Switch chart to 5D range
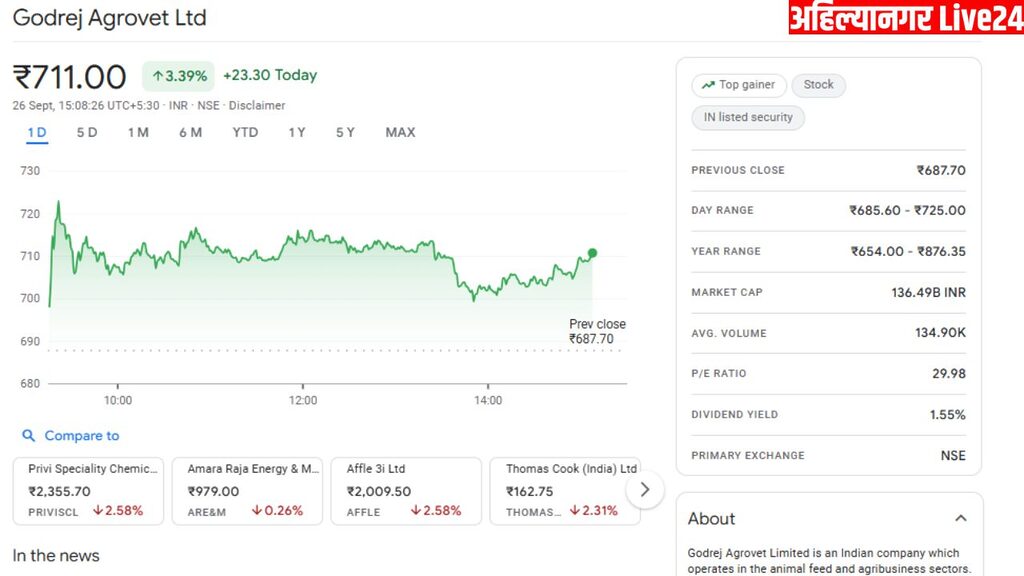Screen dimensions: 1024x576 click(87, 132)
